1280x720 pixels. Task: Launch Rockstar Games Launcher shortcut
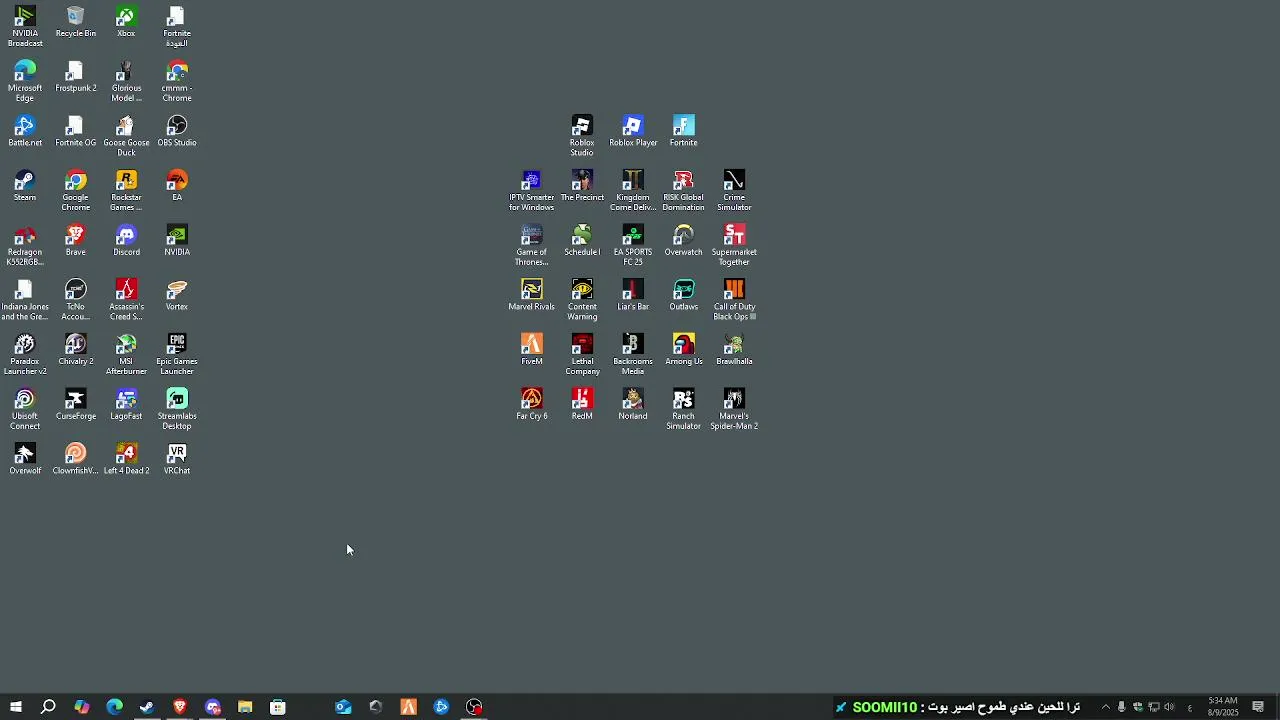point(126,191)
